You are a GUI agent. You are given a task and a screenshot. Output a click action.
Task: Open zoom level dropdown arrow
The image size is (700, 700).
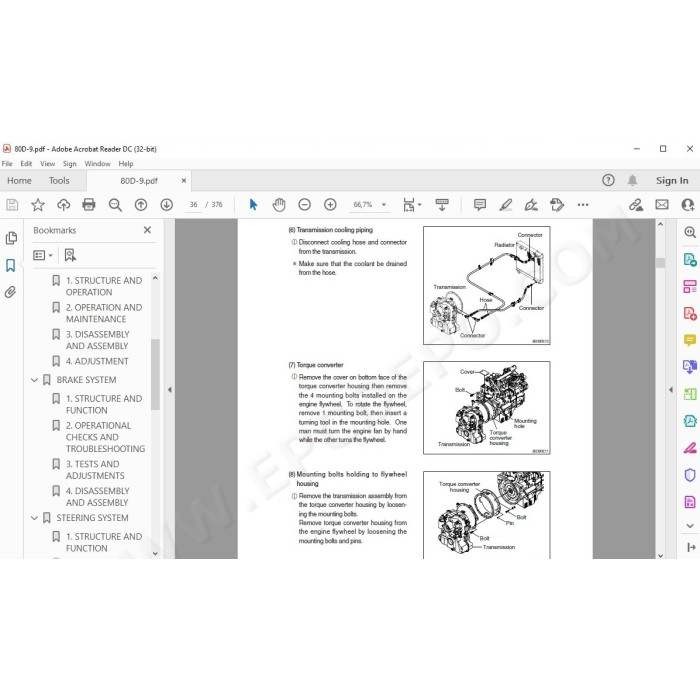[x=384, y=205]
